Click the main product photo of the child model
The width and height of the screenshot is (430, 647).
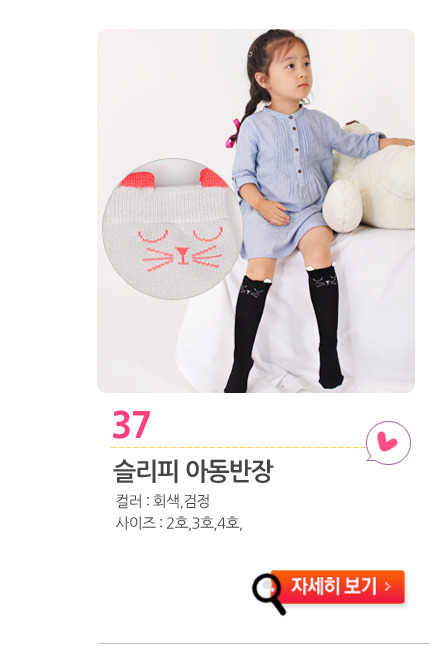pyautogui.click(x=256, y=211)
